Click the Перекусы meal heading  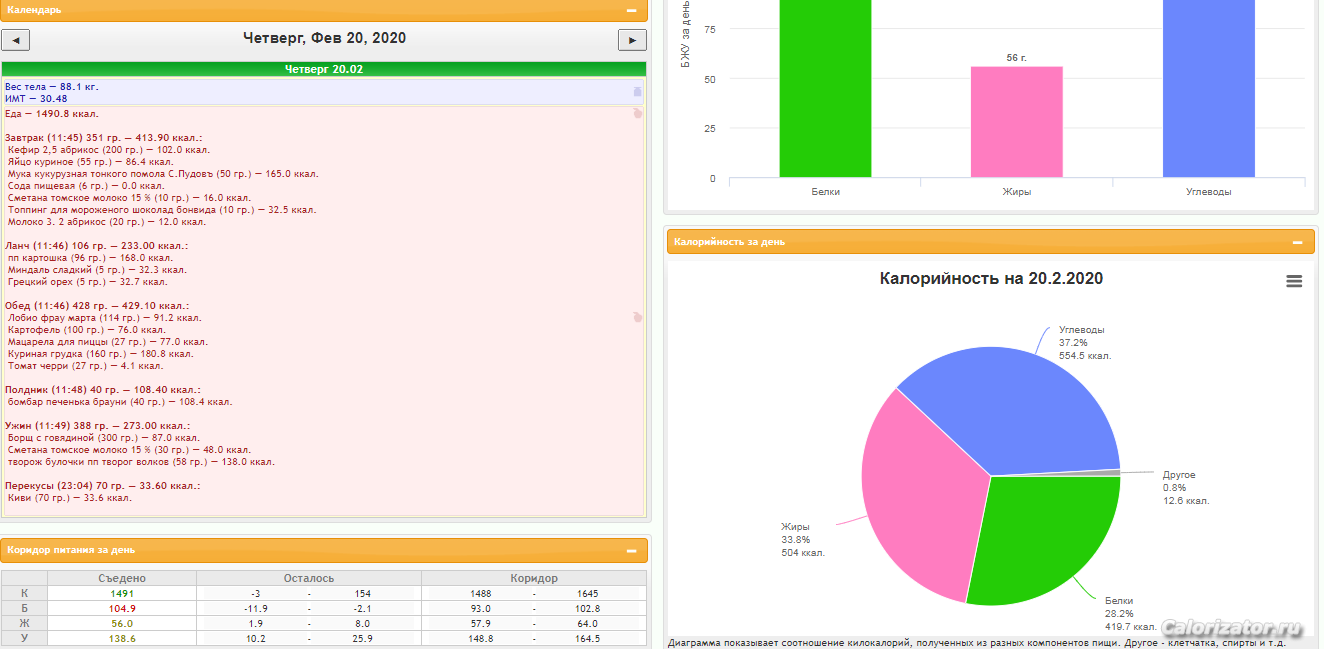(102, 486)
